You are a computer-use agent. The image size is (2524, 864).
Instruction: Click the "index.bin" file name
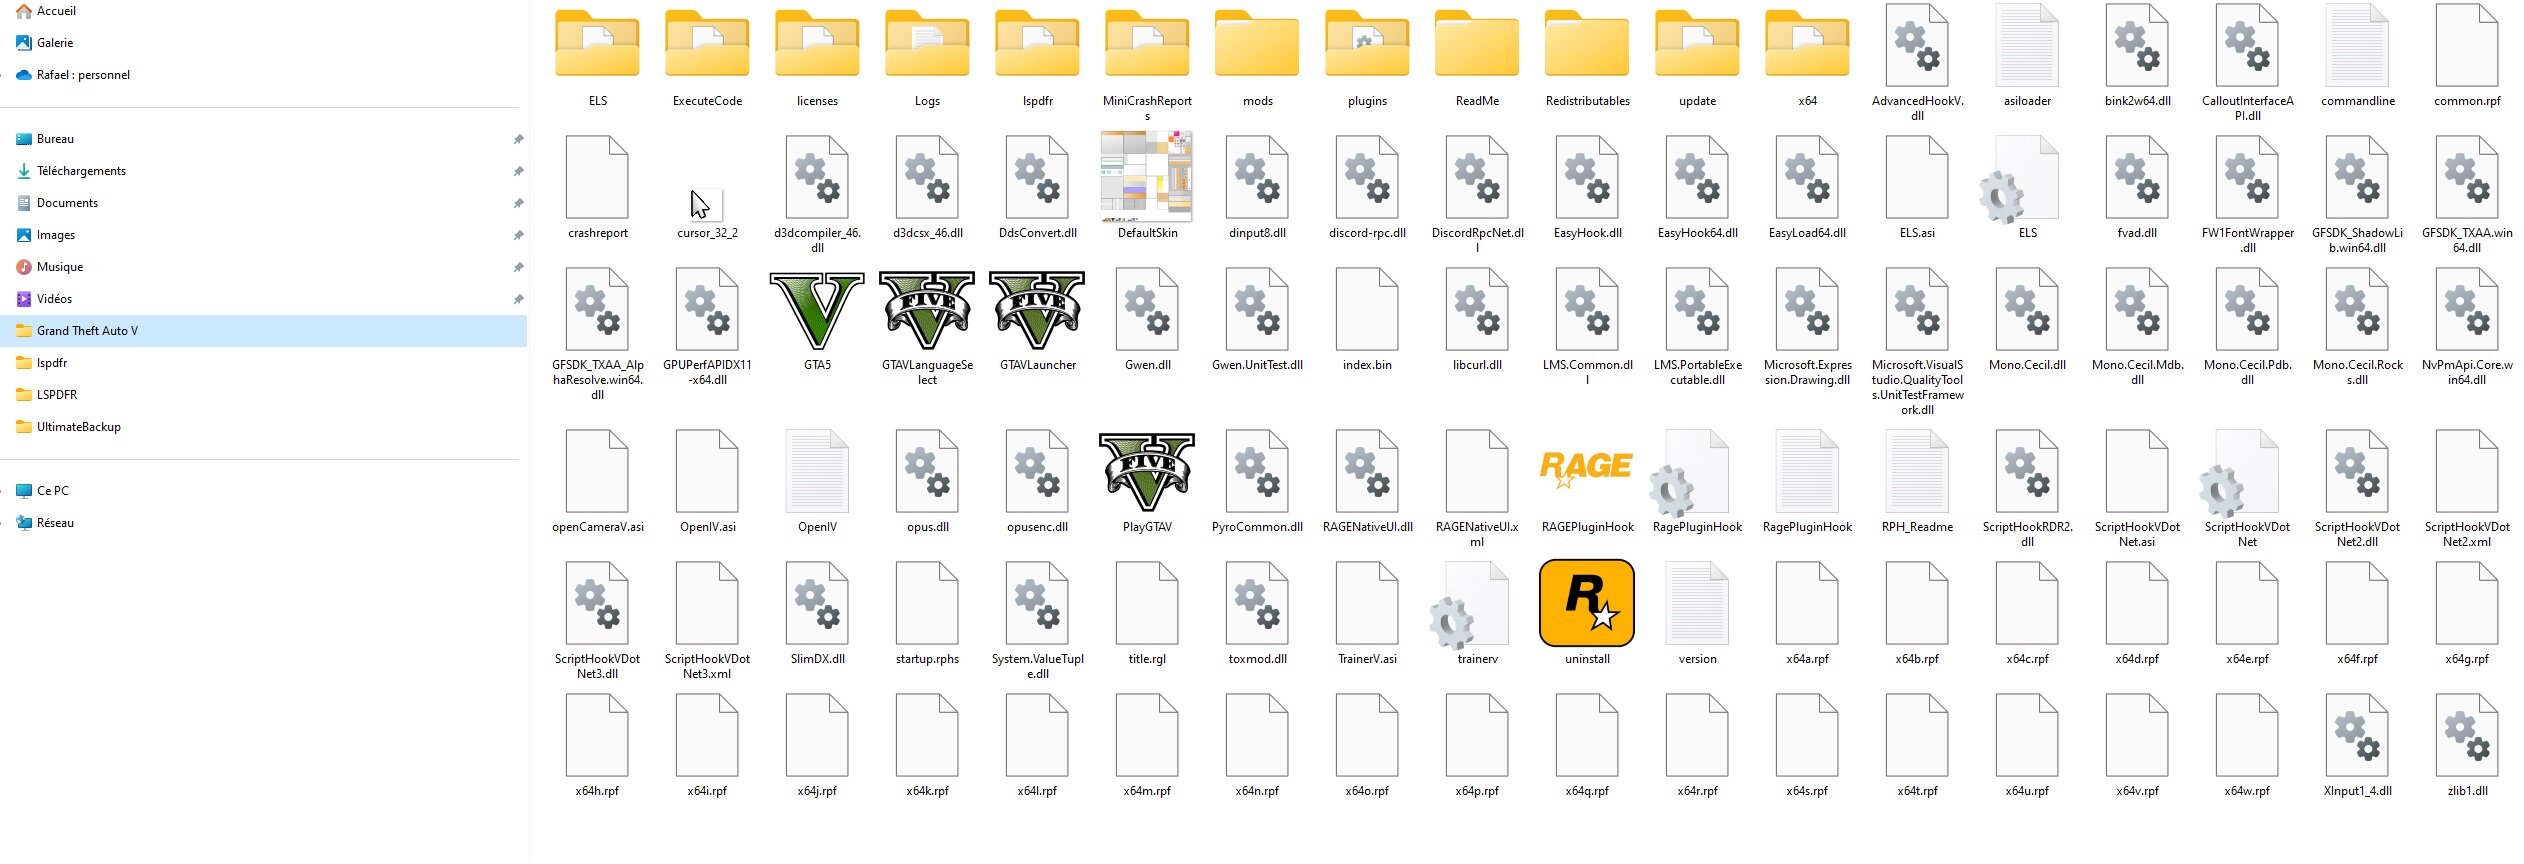[1367, 365]
